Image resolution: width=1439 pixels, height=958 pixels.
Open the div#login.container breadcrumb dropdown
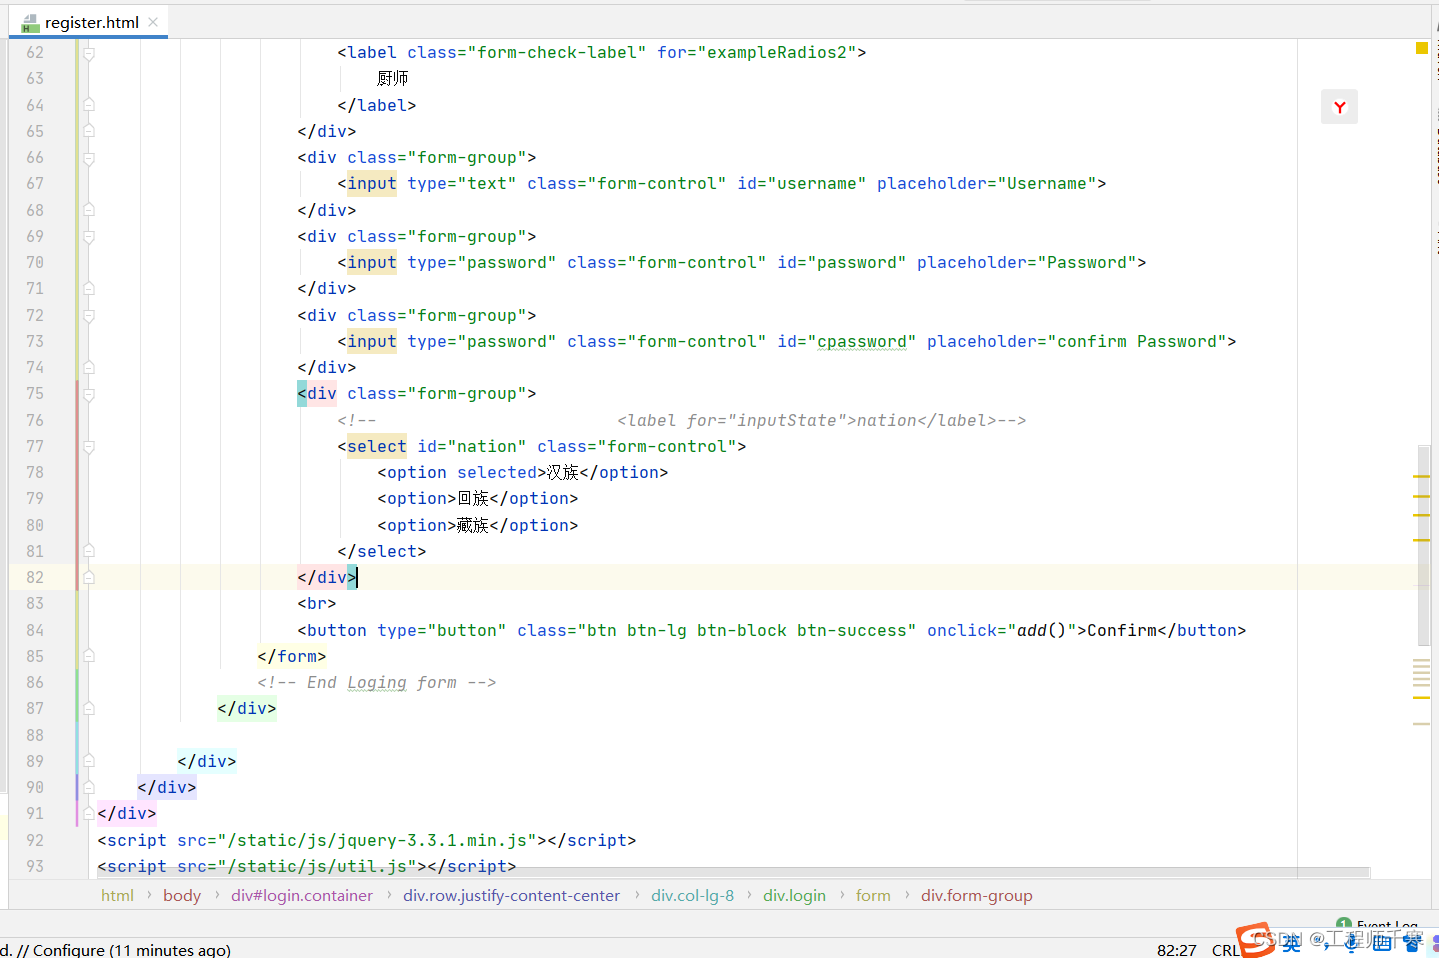[x=302, y=895]
